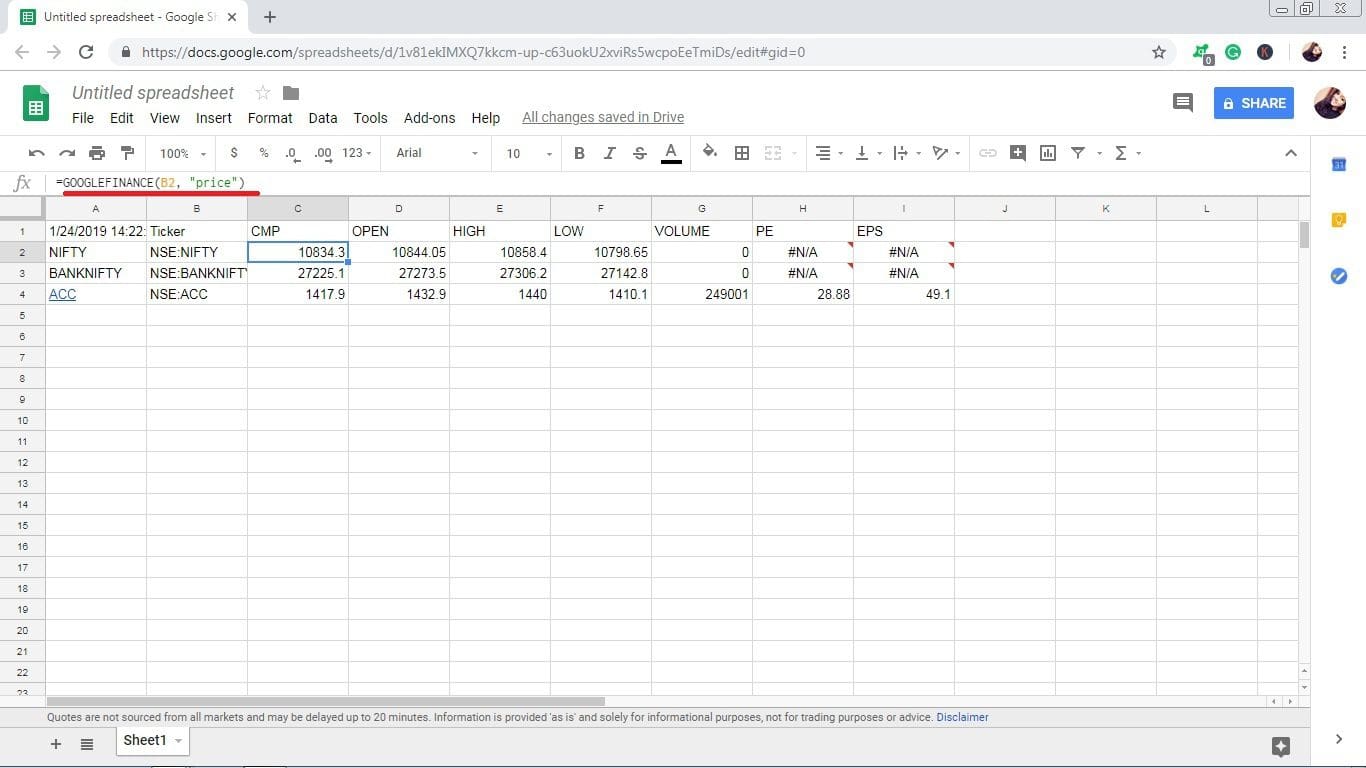1366x768 pixels.
Task: Open the horizontal align dropdown
Action: (x=829, y=153)
